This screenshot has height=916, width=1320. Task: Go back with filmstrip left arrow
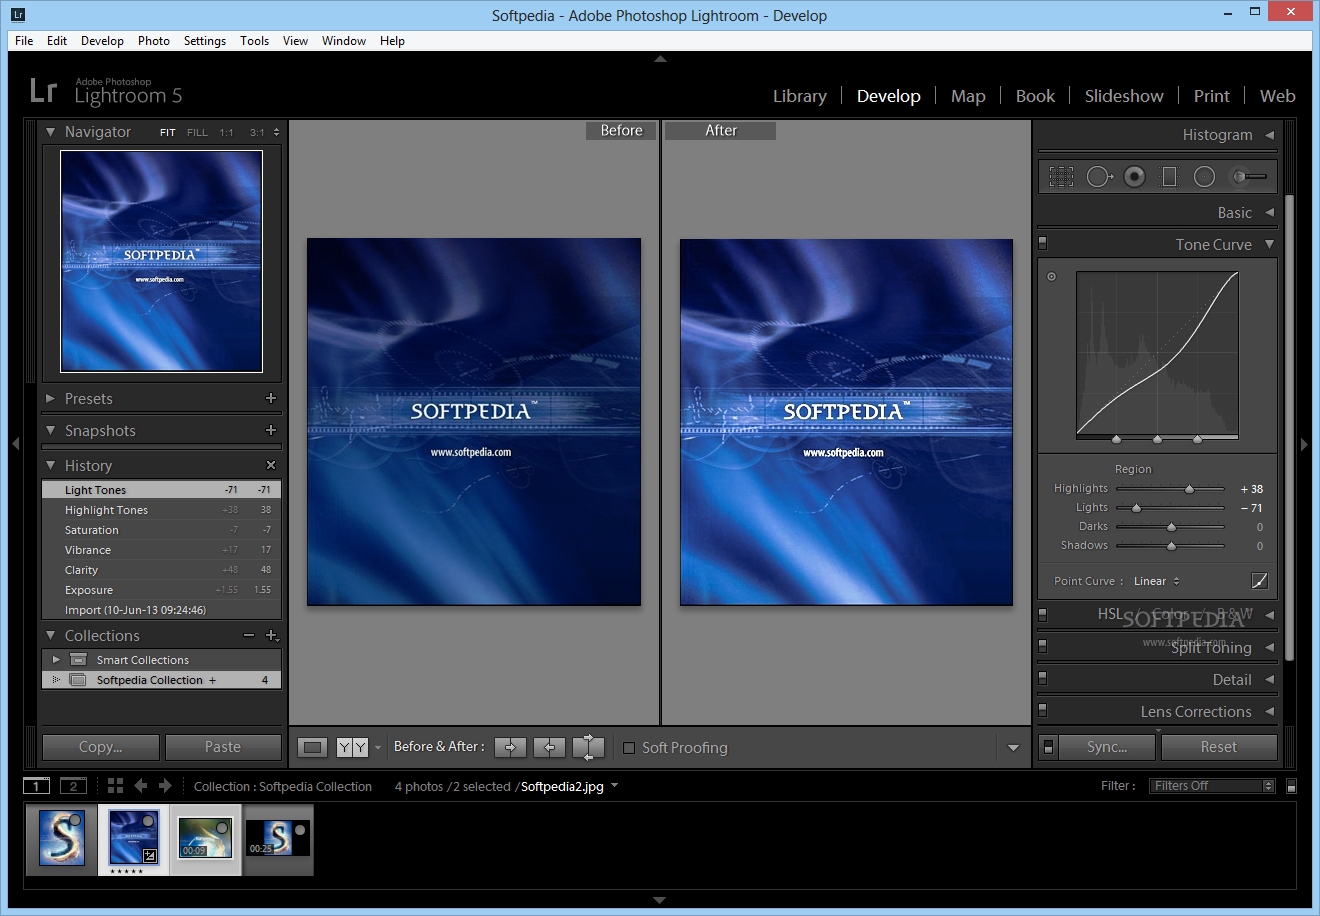click(141, 786)
